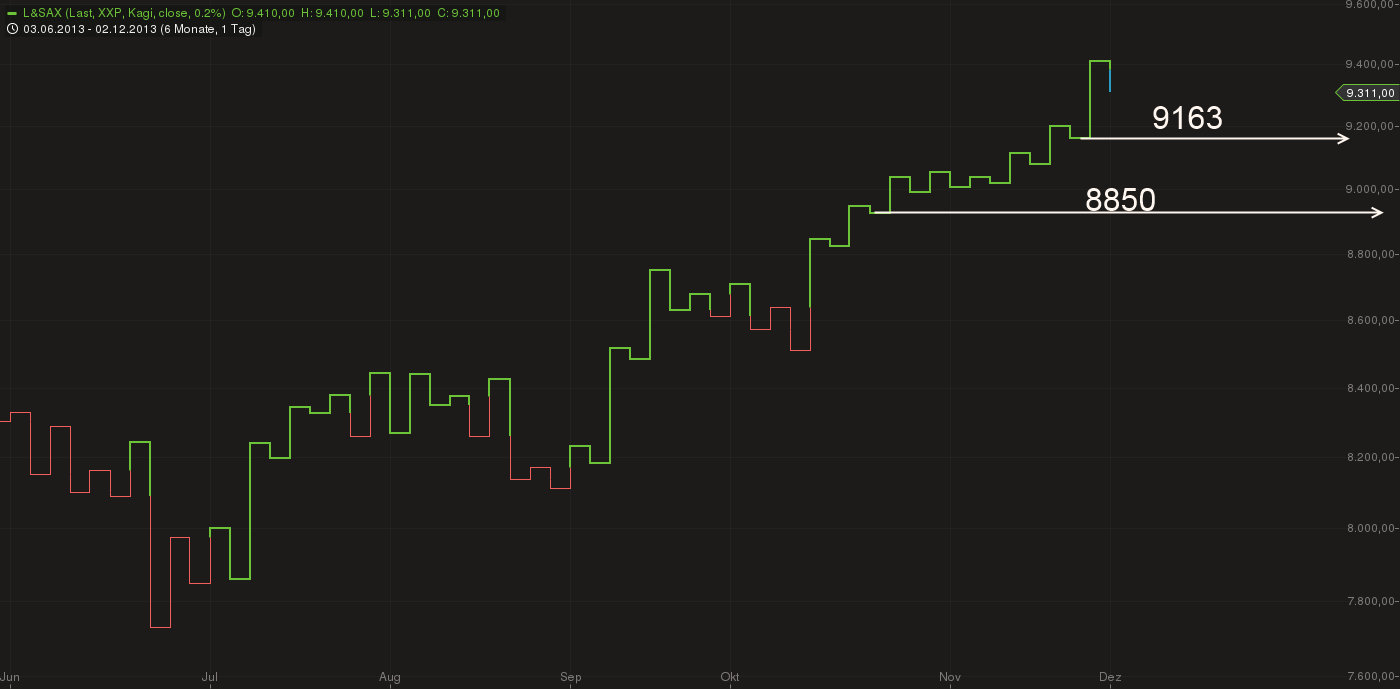
Task: Click the 9163 annotation text
Action: [1187, 118]
